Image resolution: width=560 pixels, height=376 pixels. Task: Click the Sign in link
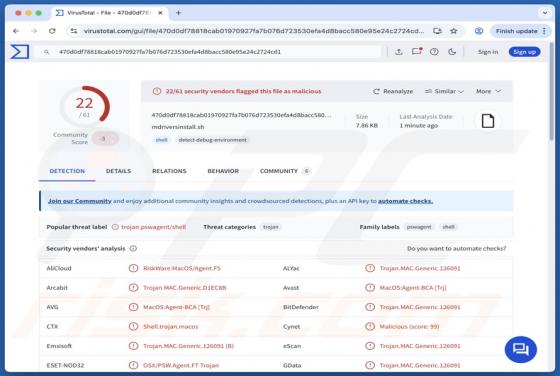(488, 52)
